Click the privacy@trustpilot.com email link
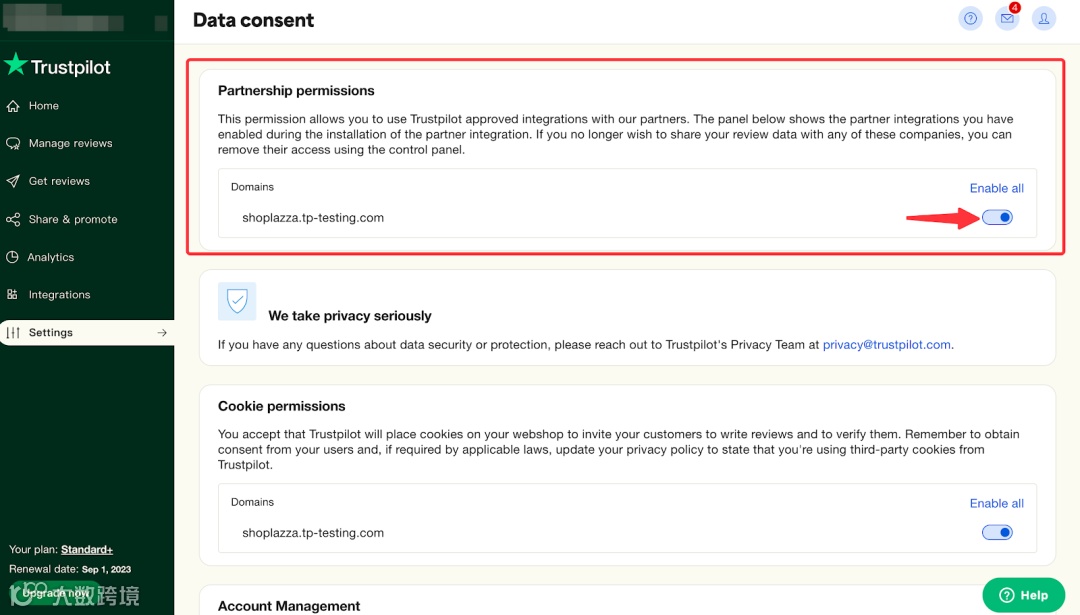Image resolution: width=1080 pixels, height=615 pixels. (x=886, y=345)
